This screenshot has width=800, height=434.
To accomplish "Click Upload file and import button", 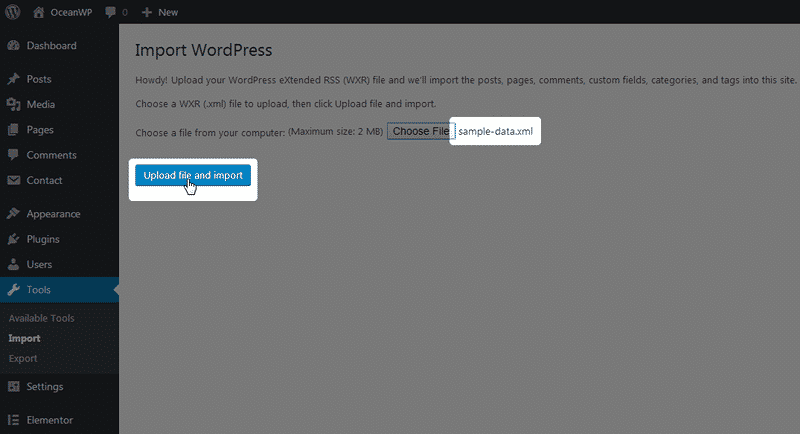I will tap(193, 175).
